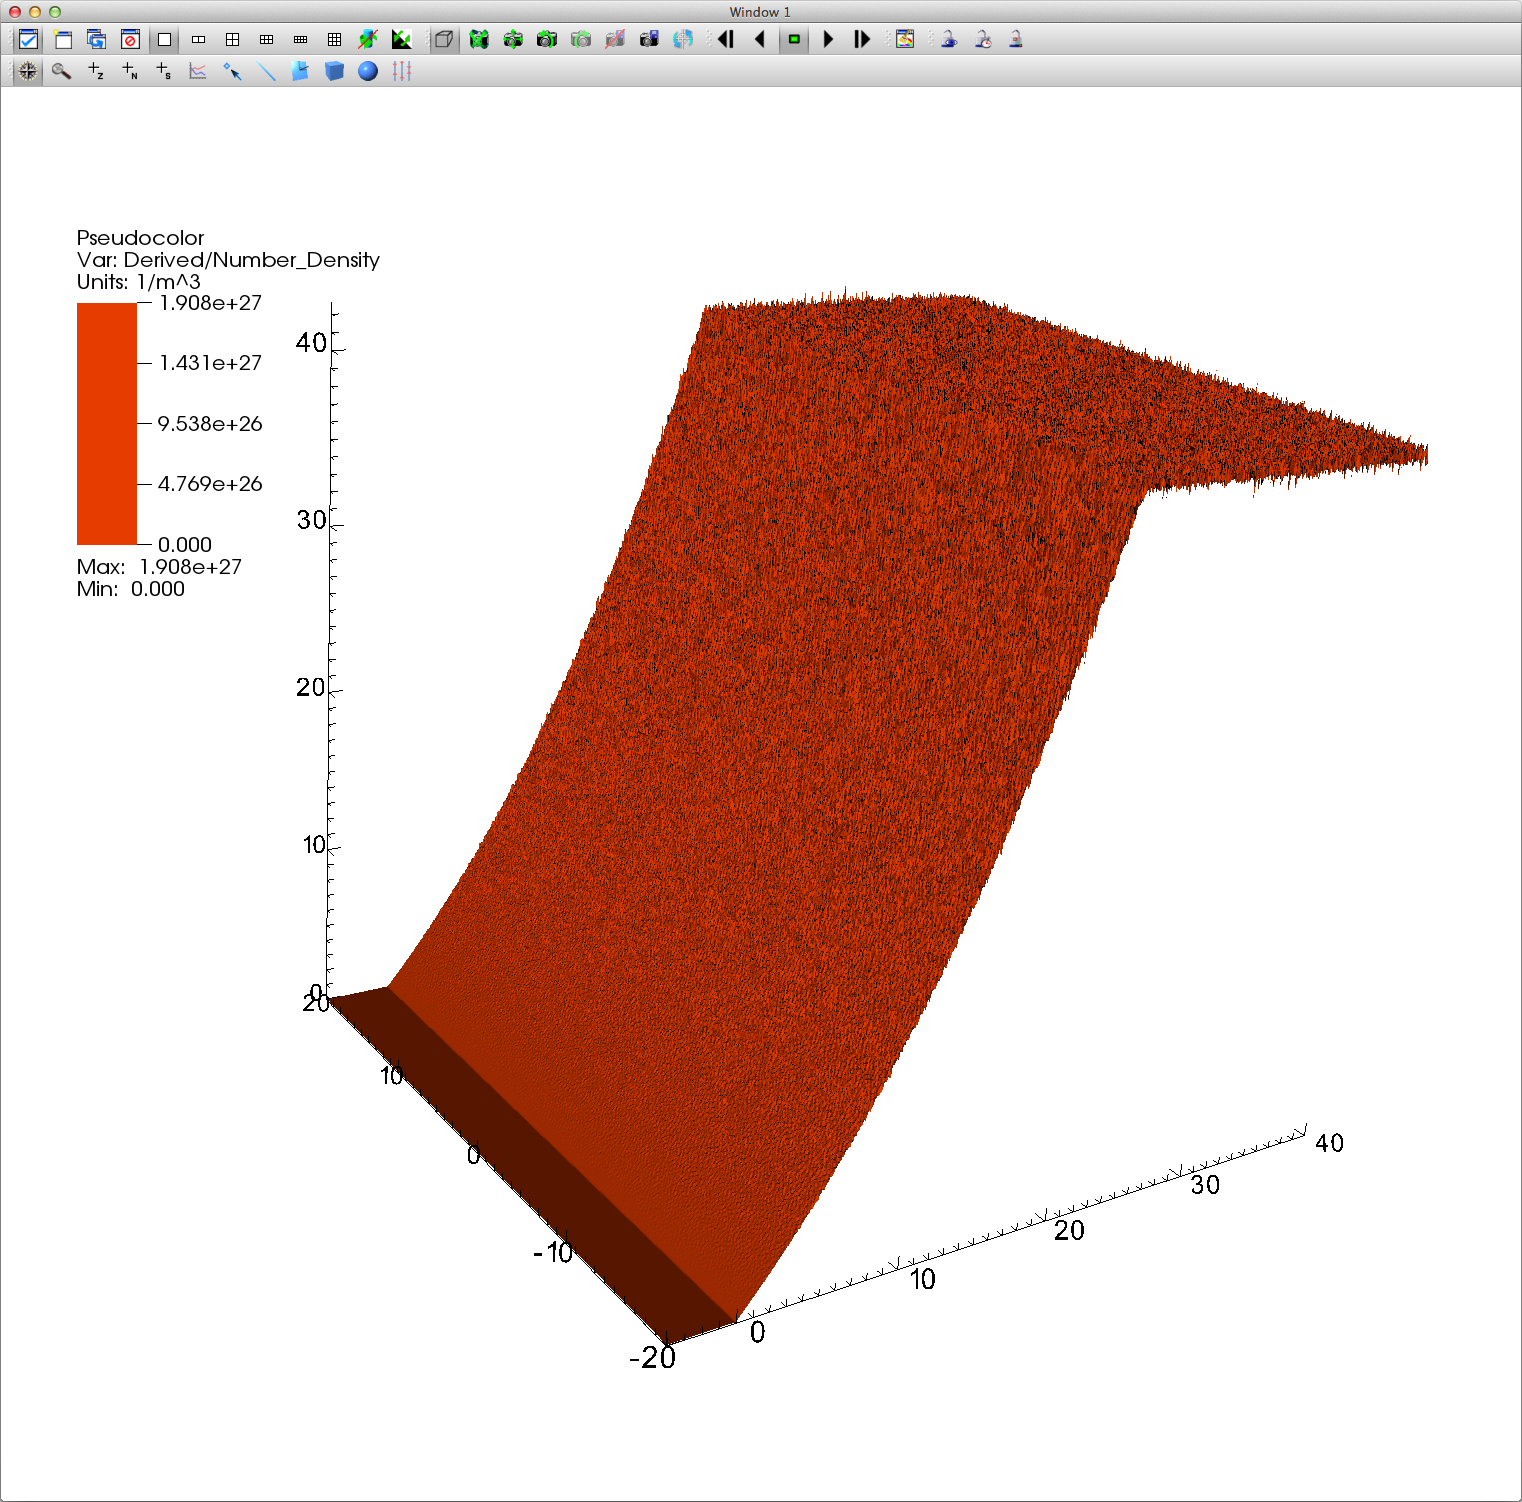
Task: Activate node pick mode
Action: 130,71
